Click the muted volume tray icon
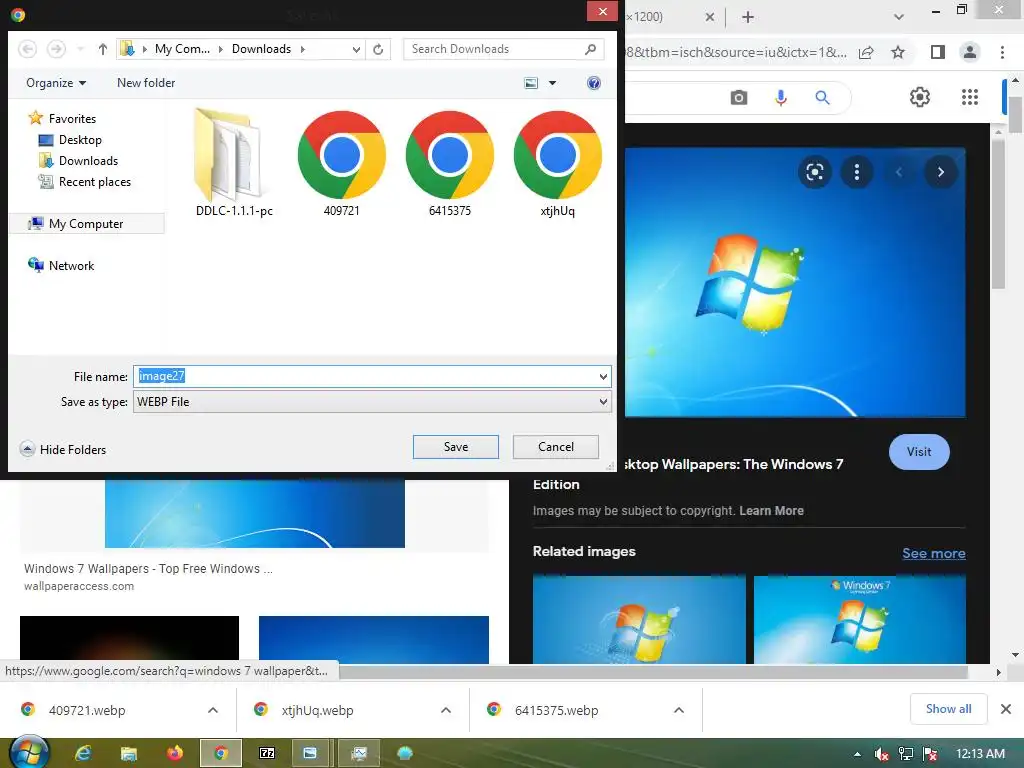This screenshot has width=1024, height=768. coord(881,754)
